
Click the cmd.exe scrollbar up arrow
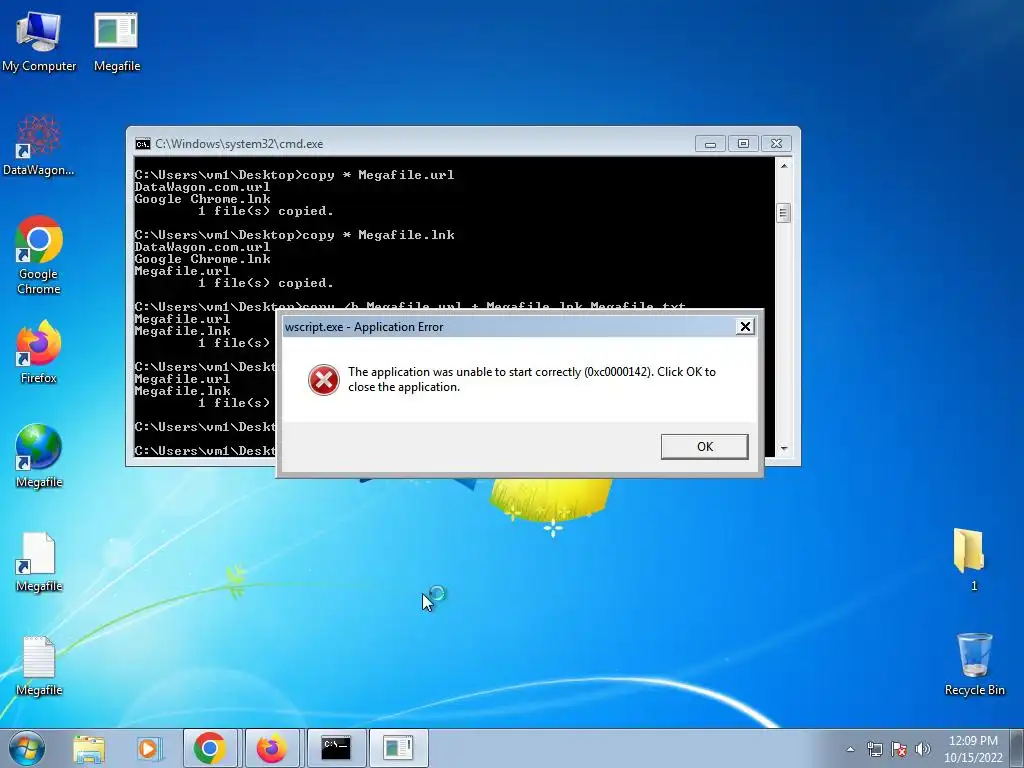(x=784, y=166)
